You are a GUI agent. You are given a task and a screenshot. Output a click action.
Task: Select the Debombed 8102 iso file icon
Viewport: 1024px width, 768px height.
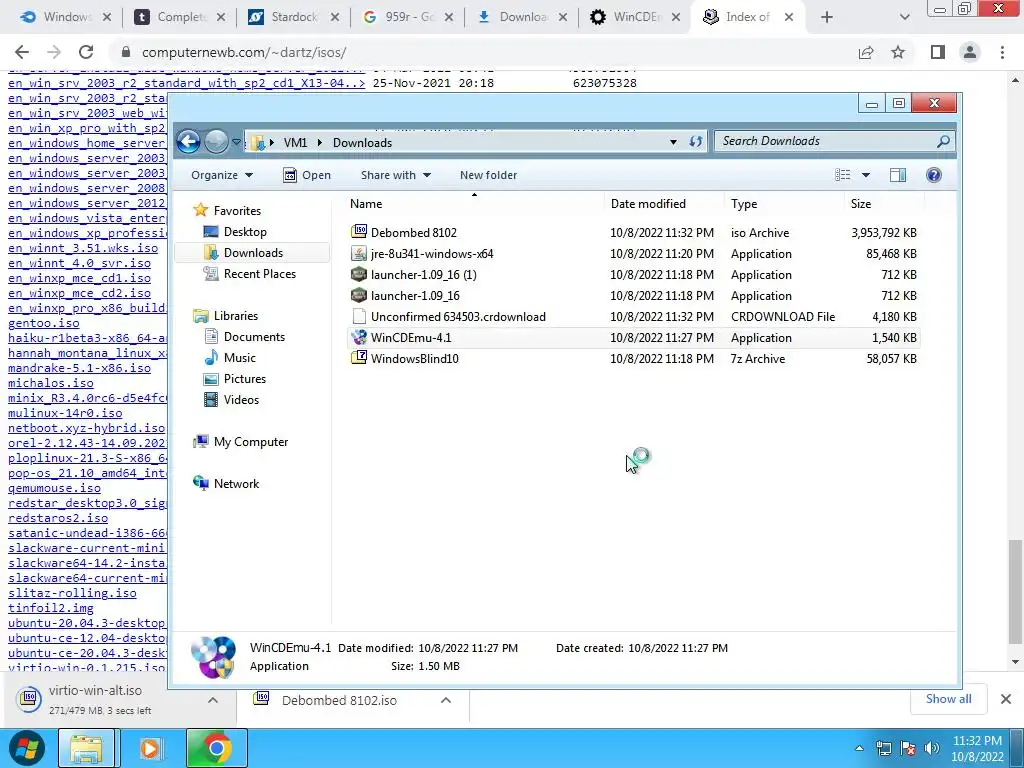click(359, 232)
